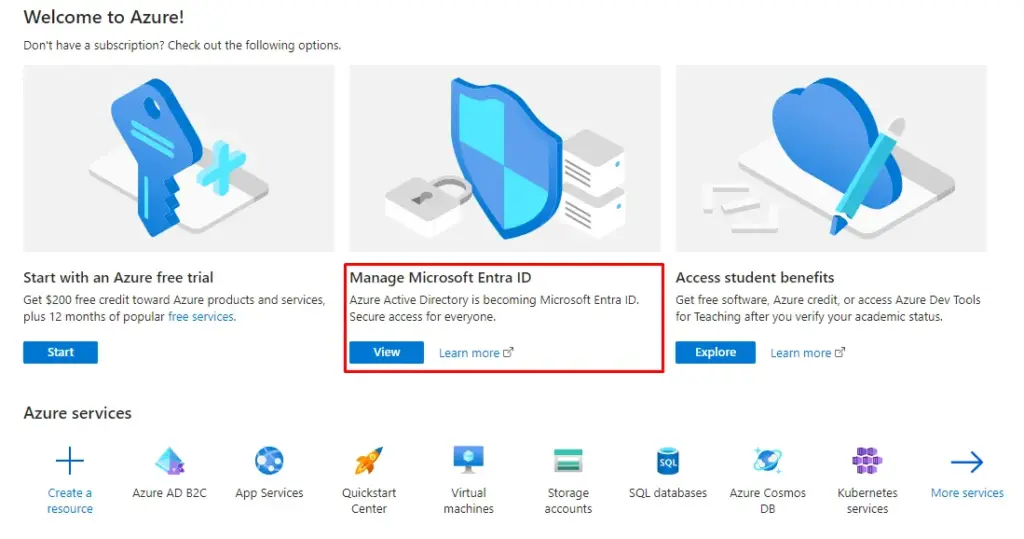Open Learn more link for Entra ID

(476, 353)
